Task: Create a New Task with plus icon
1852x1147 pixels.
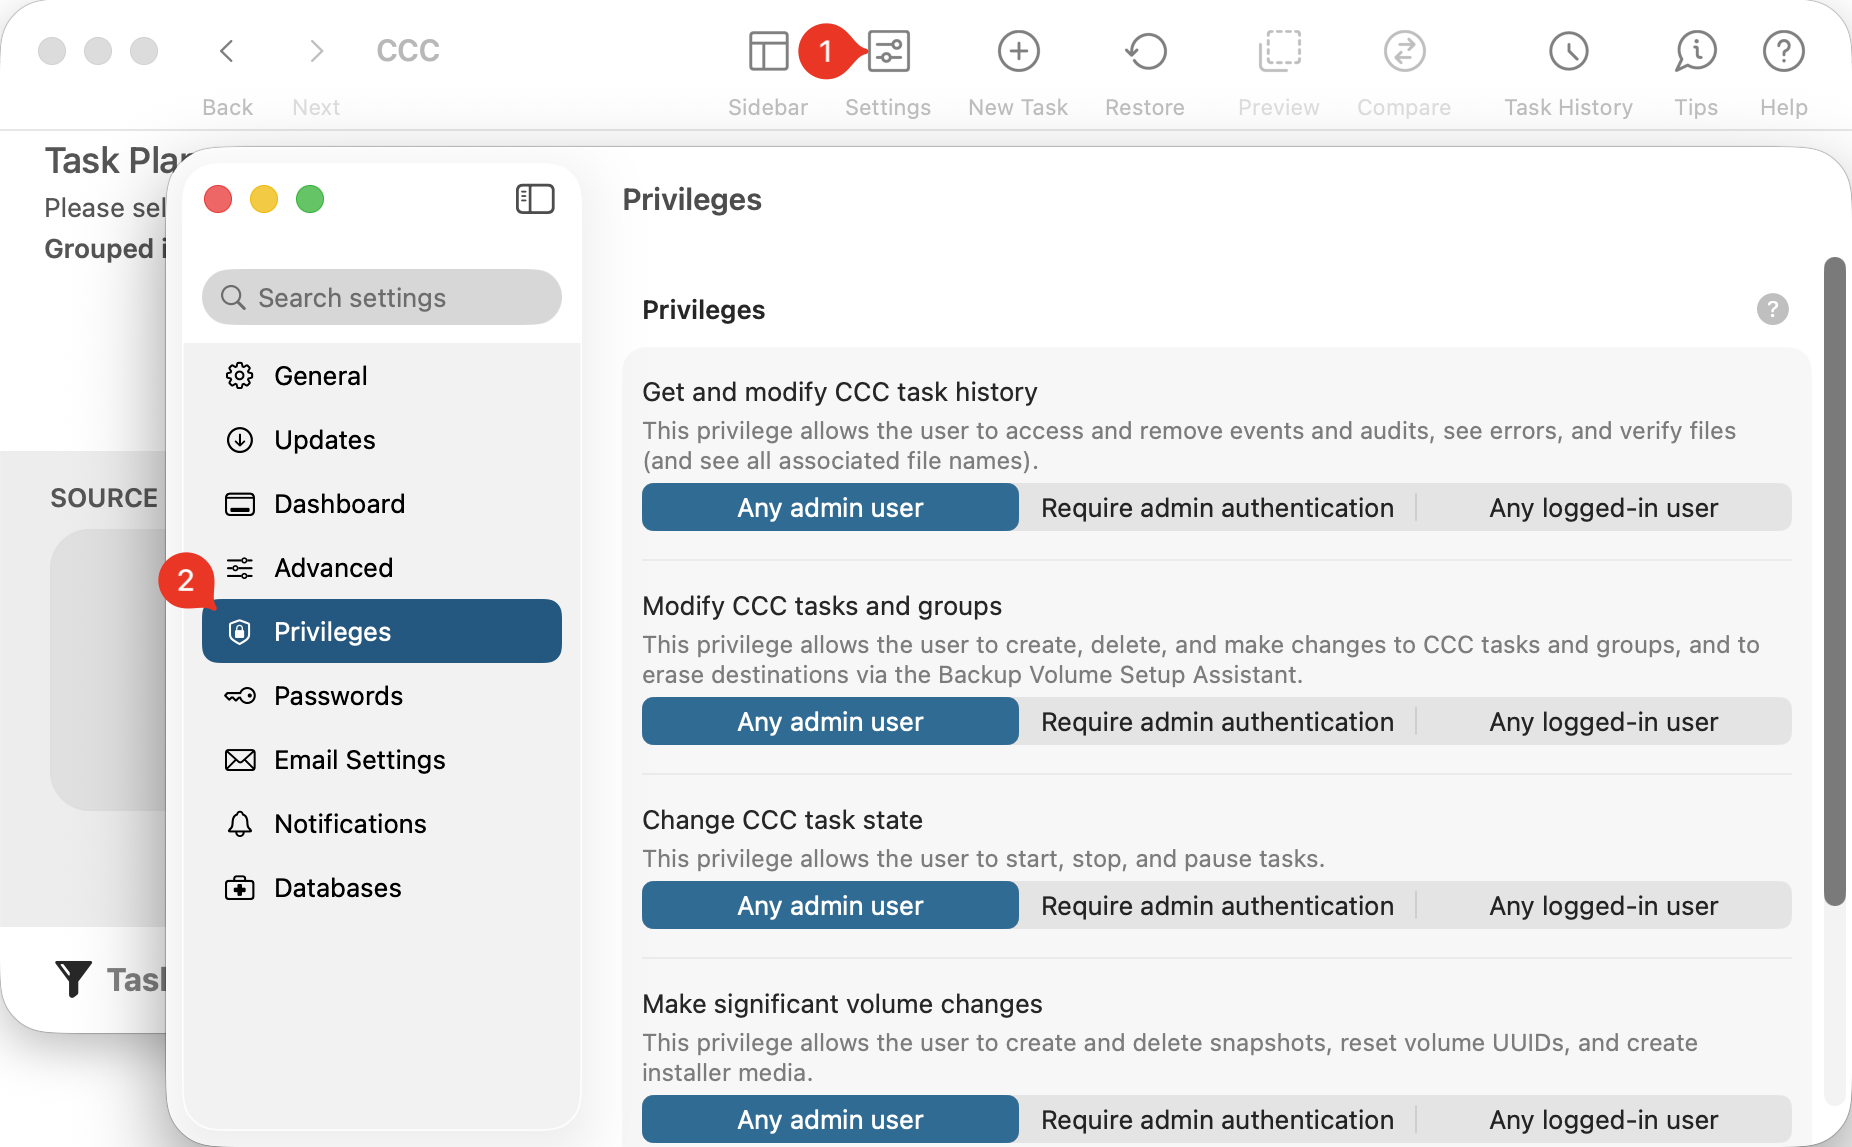Action: (x=1018, y=51)
